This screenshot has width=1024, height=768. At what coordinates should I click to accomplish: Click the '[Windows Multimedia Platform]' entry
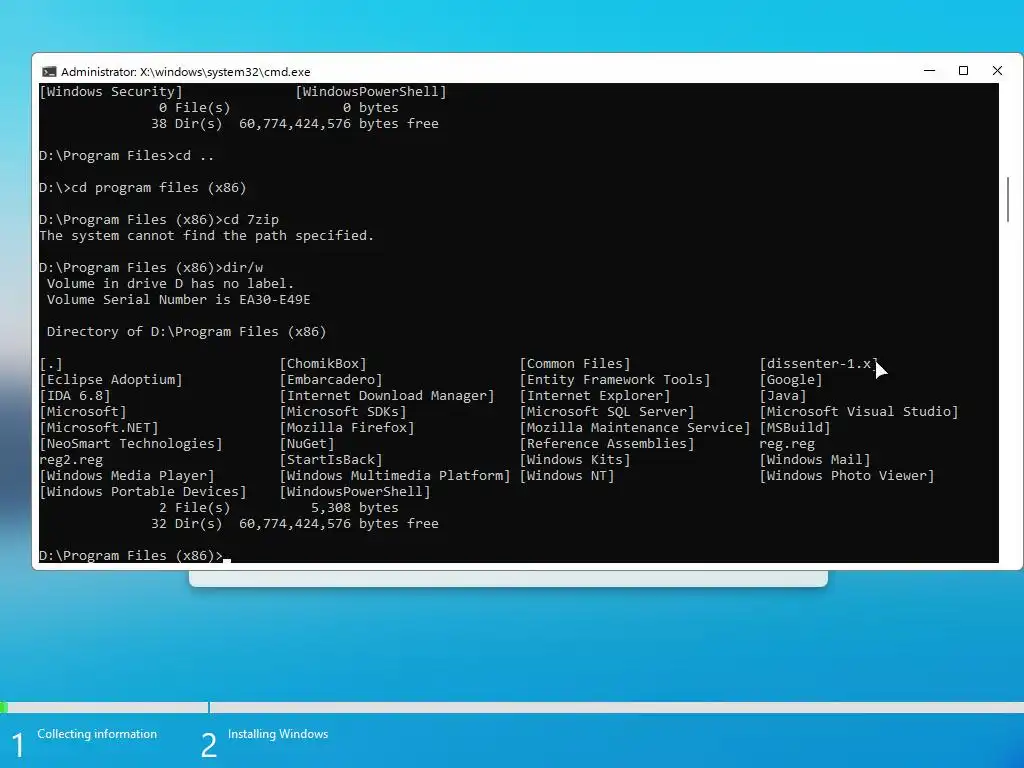click(394, 475)
